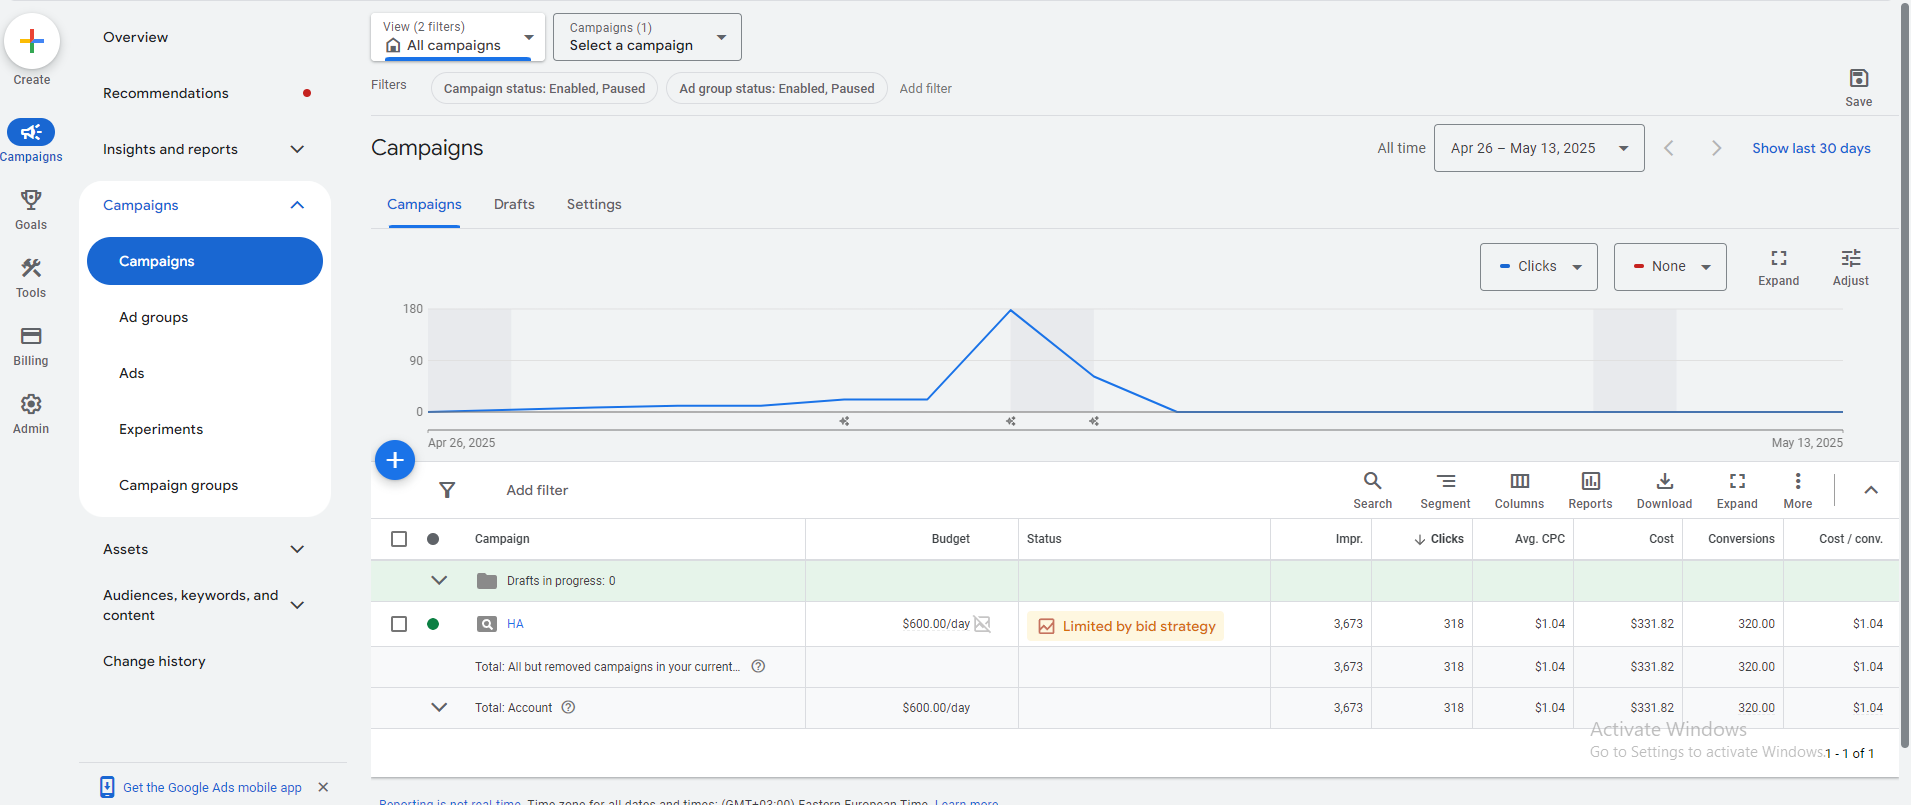This screenshot has width=1911, height=805.
Task: Open the More three-dot menu
Action: 1797,481
